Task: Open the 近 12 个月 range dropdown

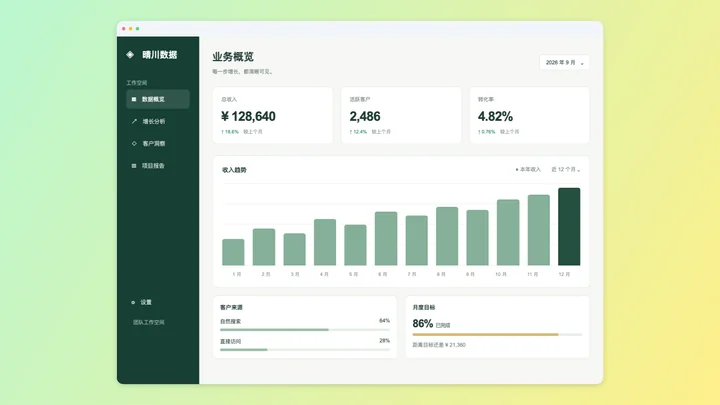Action: 566,169
